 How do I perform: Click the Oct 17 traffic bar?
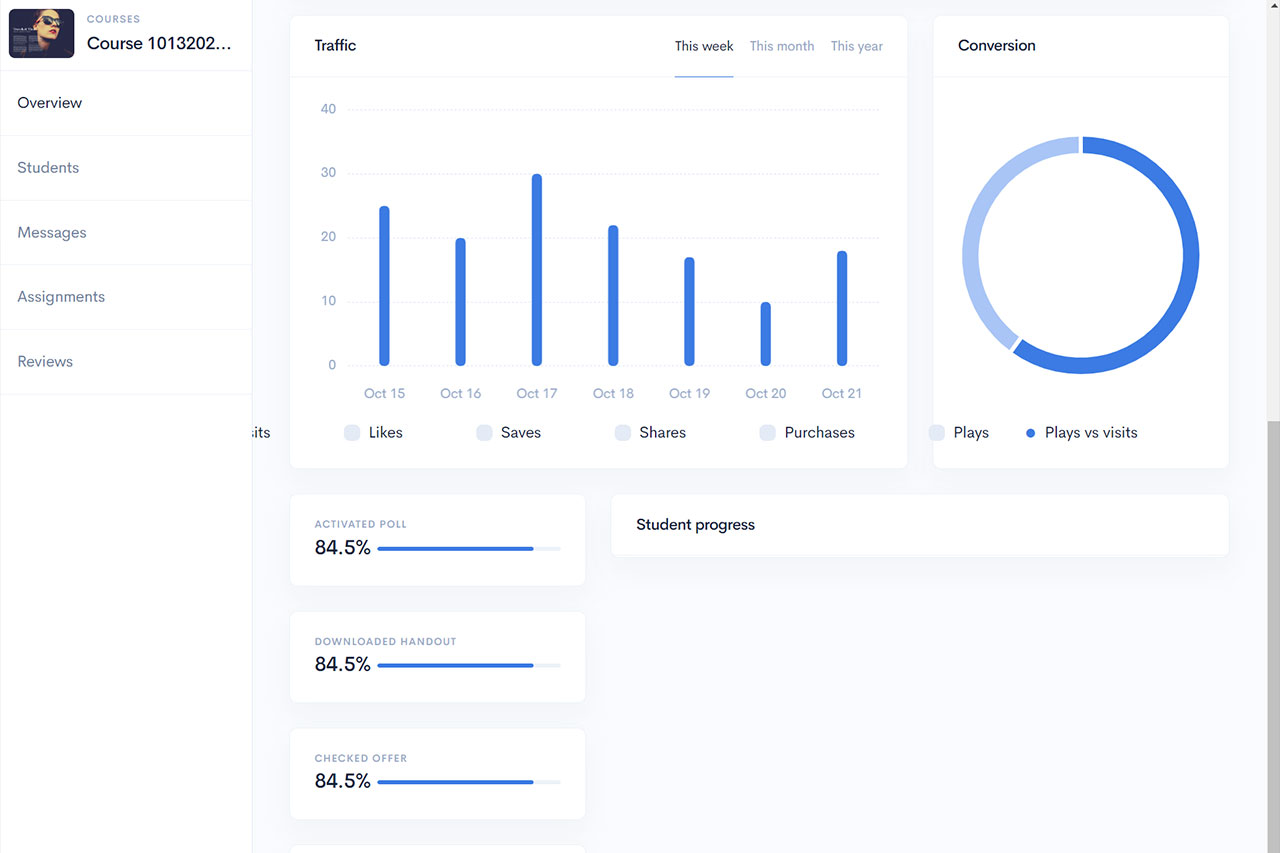pyautogui.click(x=537, y=270)
